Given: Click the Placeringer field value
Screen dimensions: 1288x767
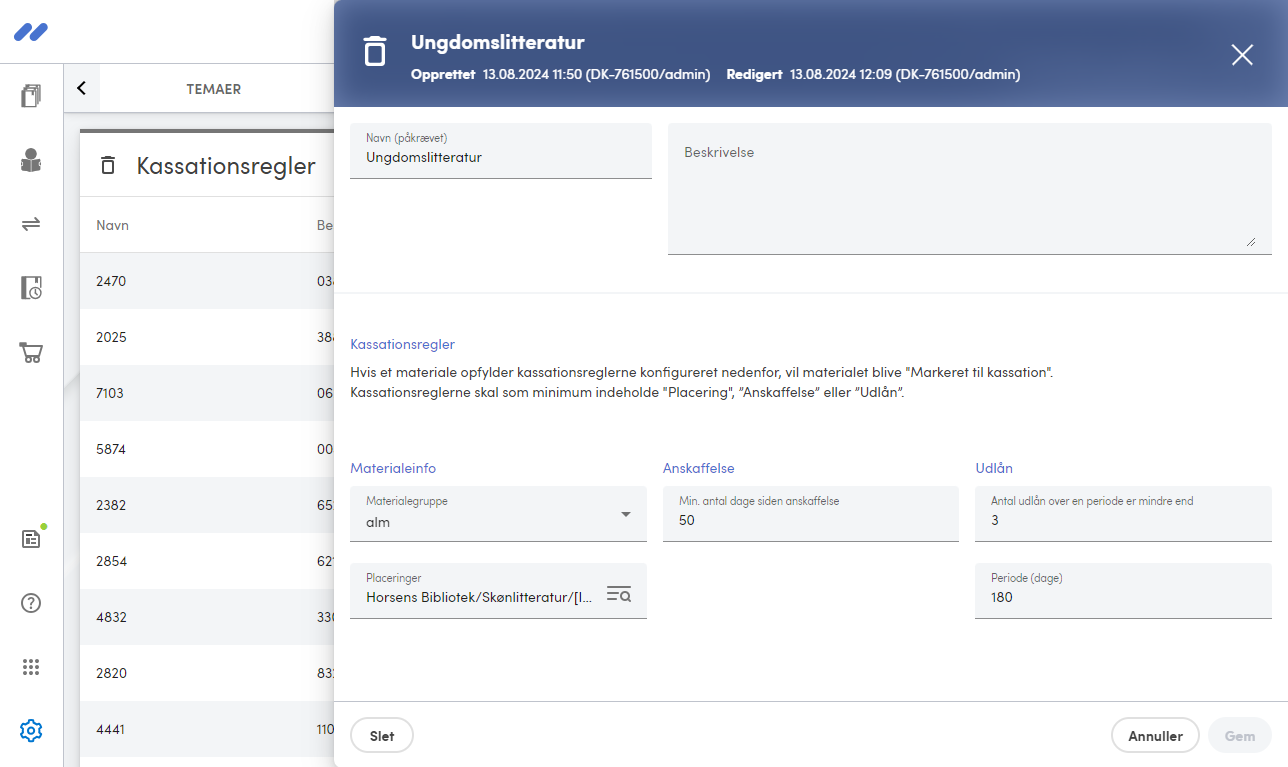Looking at the screenshot, I should click(x=480, y=597).
